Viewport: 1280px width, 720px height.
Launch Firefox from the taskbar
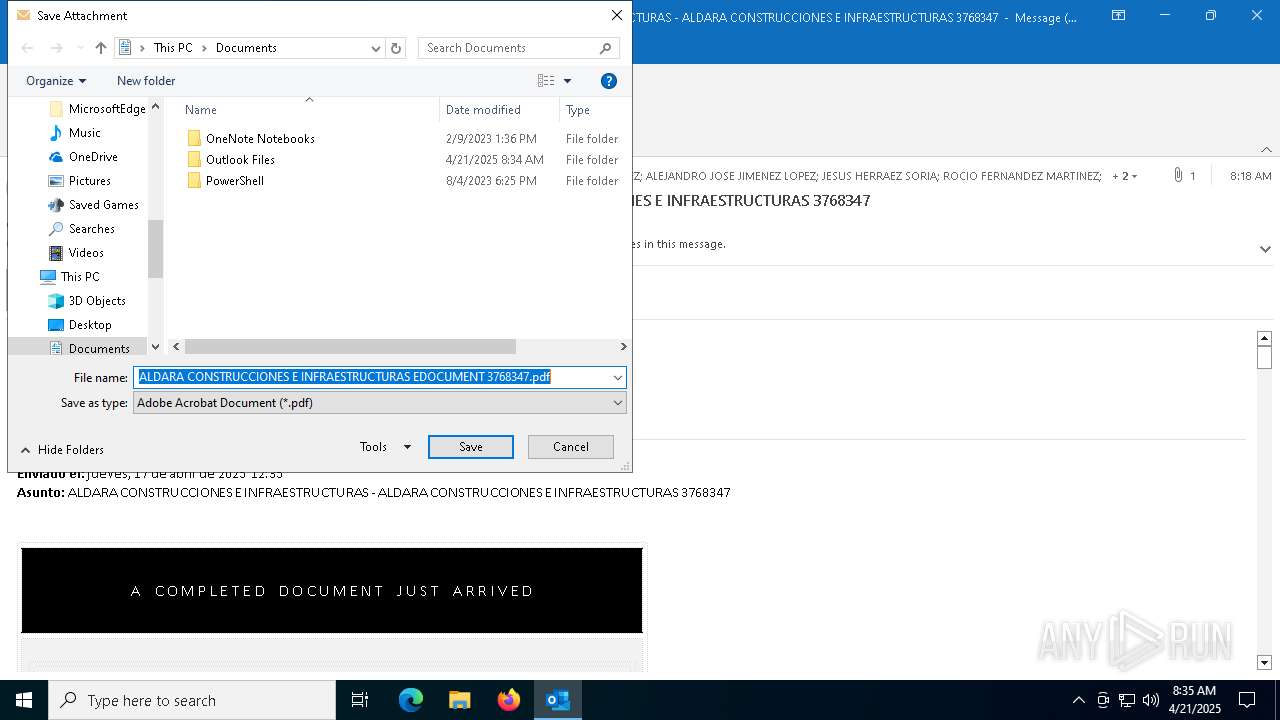point(509,700)
